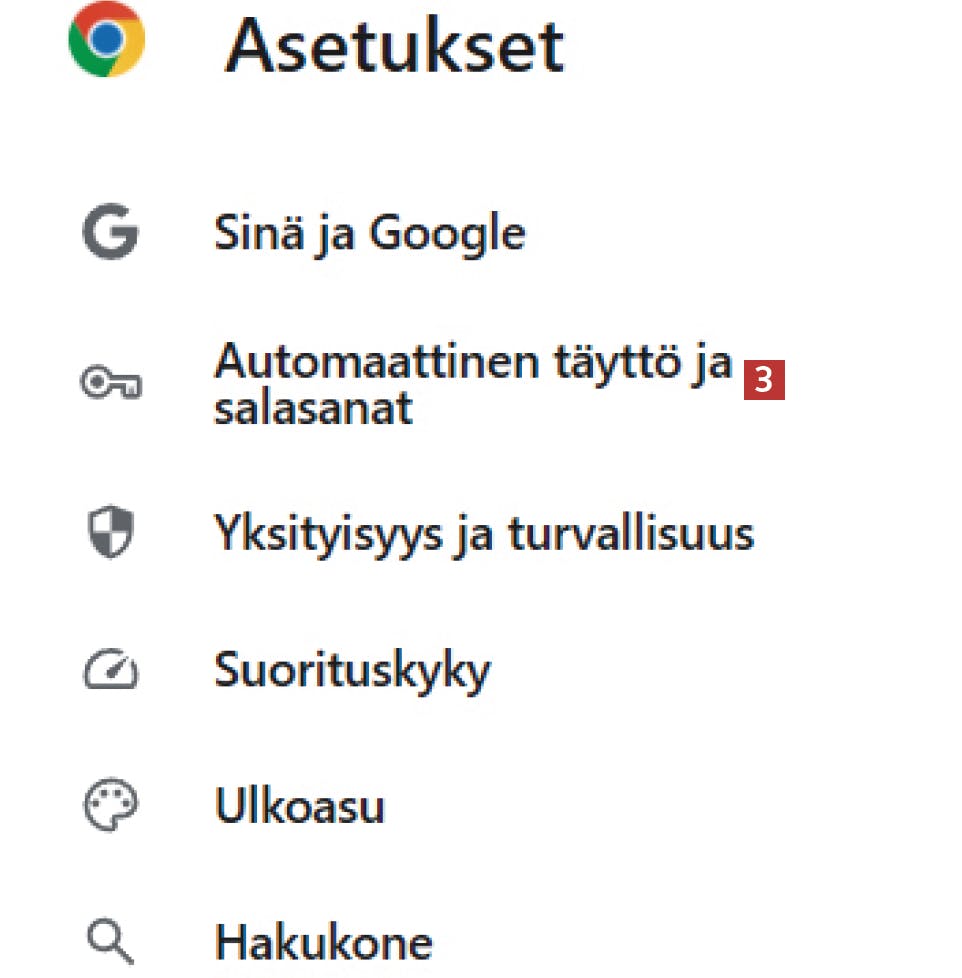Click the Google G icon
Screen dimensions: 962x978
point(110,234)
